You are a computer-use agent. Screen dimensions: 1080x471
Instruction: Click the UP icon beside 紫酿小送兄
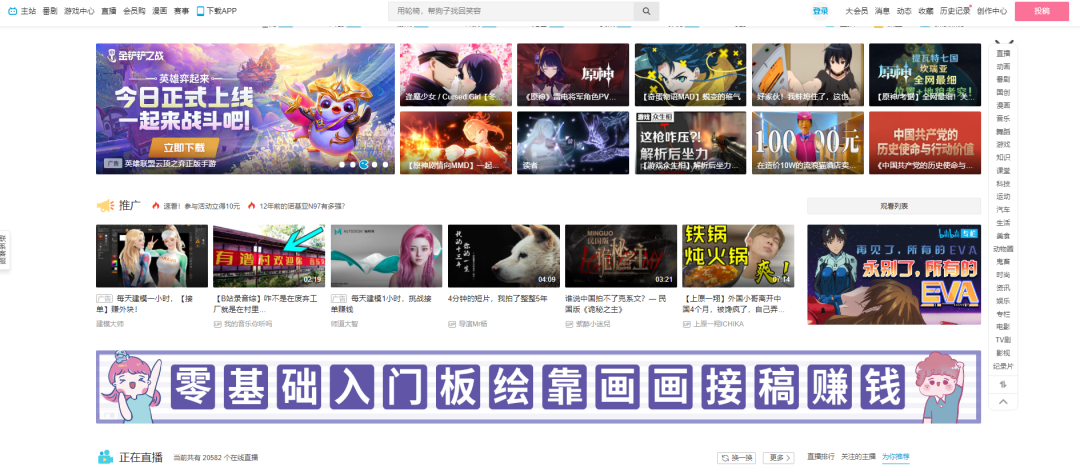[x=569, y=324]
